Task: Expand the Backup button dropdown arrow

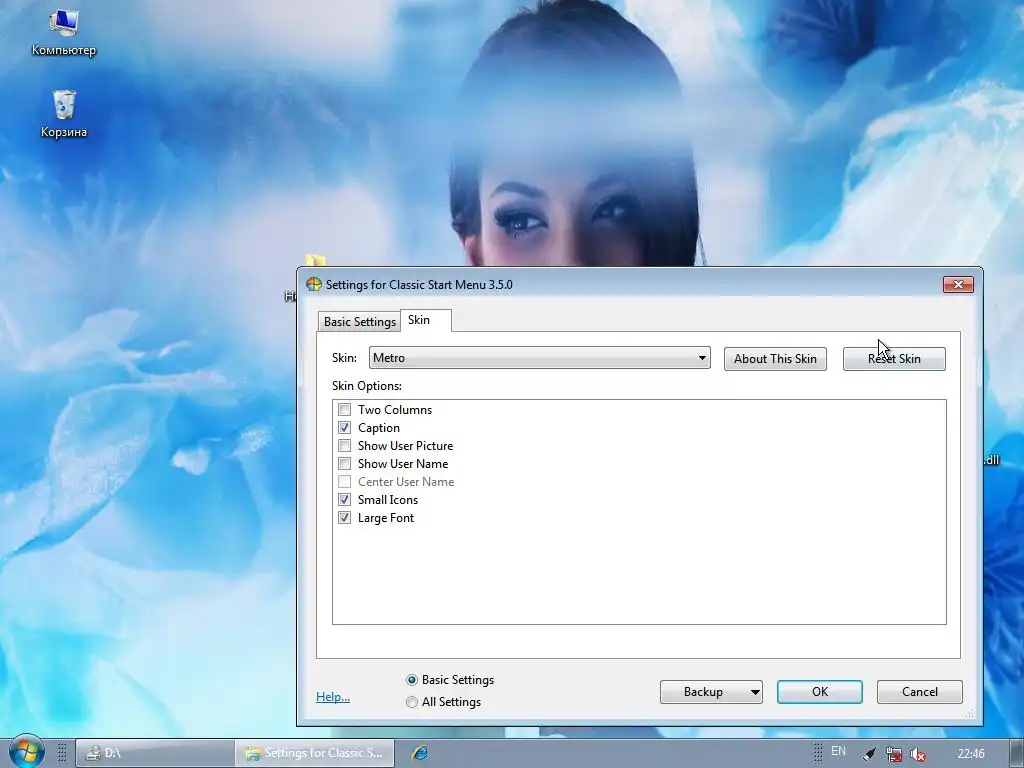Action: click(x=755, y=692)
